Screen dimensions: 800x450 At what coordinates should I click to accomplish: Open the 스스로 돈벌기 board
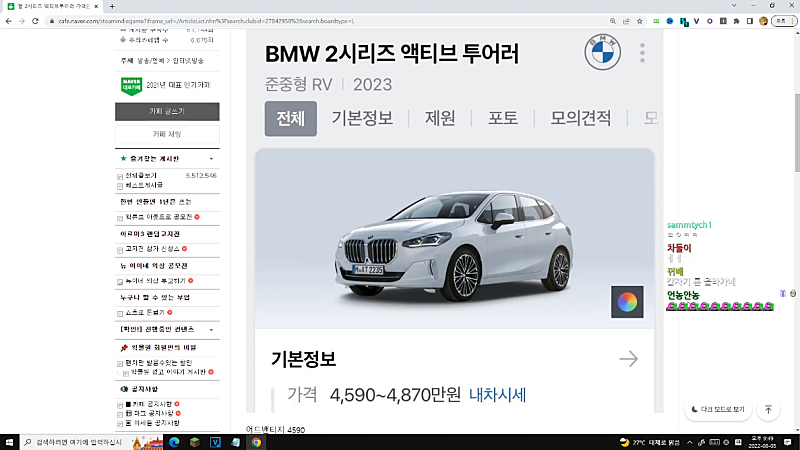pos(145,312)
